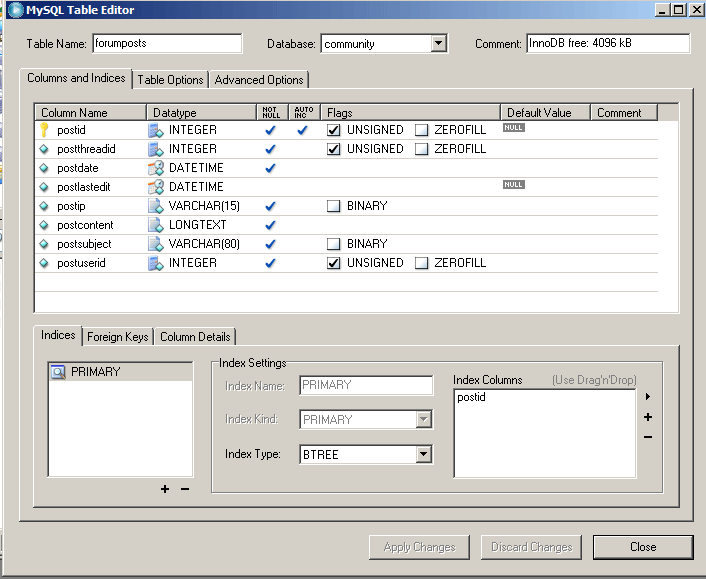Click the diamond icon beside postsubject
706x579 pixels.
click(x=44, y=244)
